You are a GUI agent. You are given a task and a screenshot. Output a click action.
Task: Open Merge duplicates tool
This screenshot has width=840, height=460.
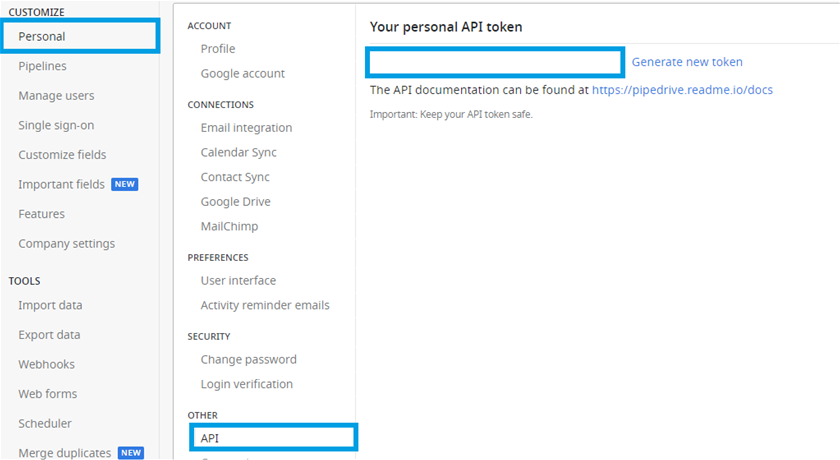point(64,453)
